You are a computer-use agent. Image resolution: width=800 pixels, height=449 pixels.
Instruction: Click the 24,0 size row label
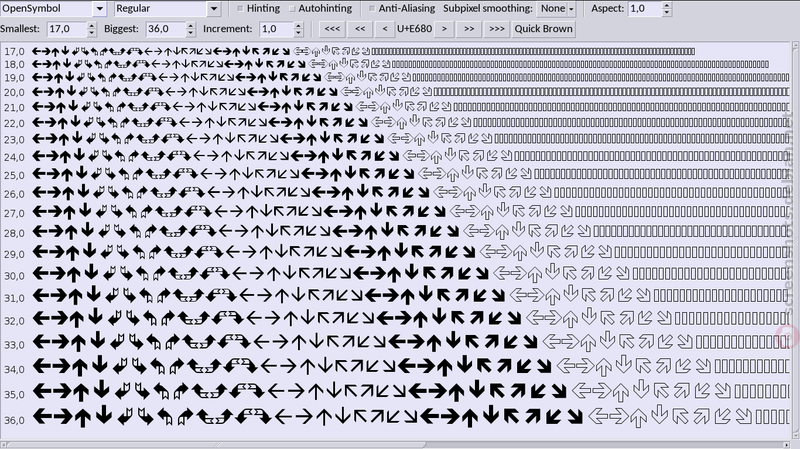tap(14, 157)
